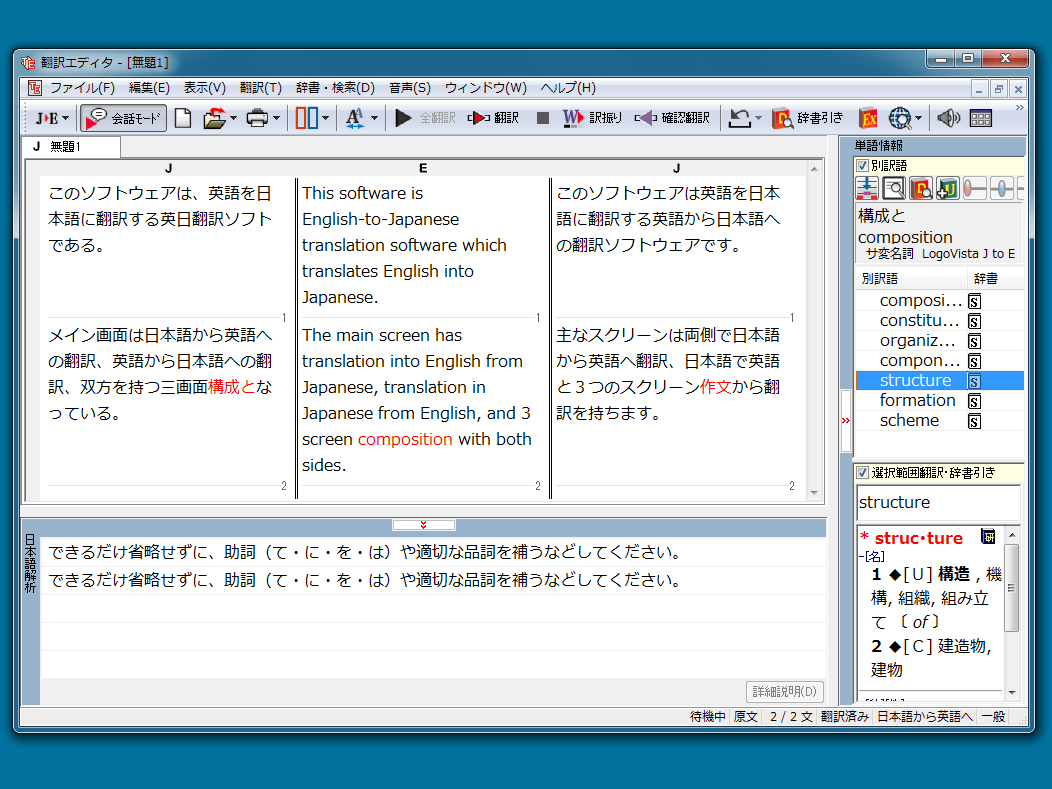Open the dropdown arrow beside undo icon
The image size is (1052, 789).
pyautogui.click(x=758, y=118)
